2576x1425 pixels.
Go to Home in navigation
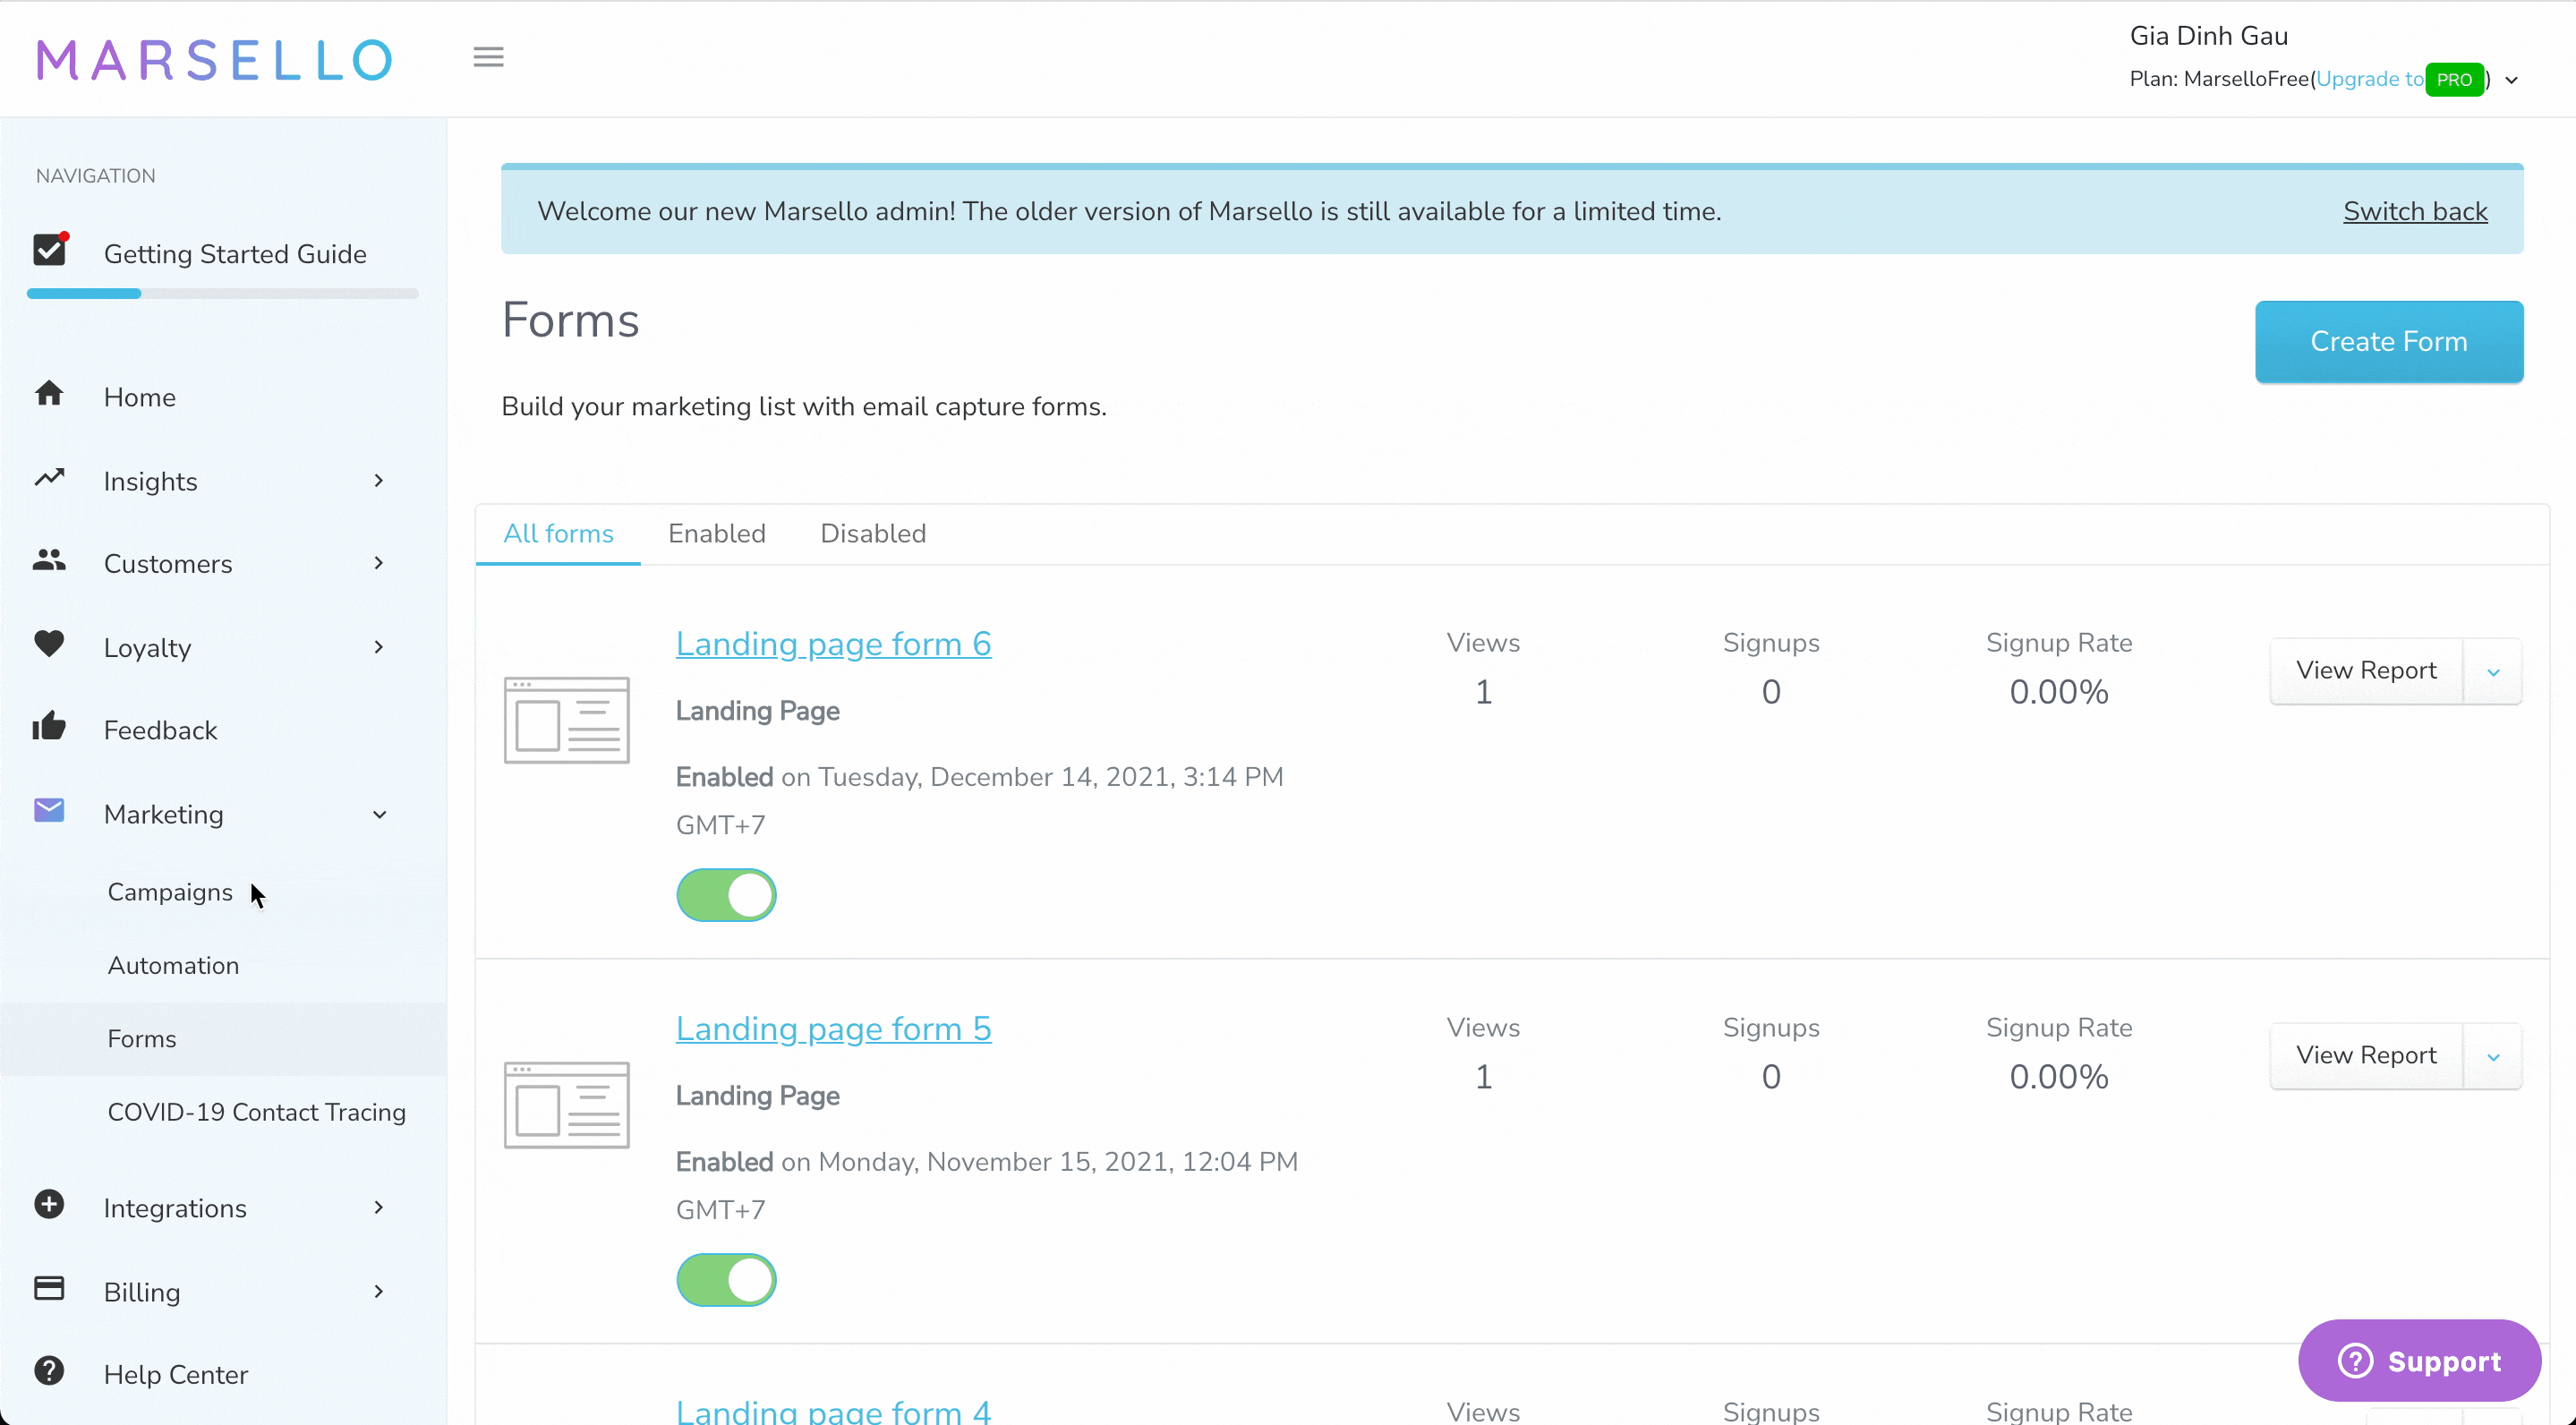140,398
